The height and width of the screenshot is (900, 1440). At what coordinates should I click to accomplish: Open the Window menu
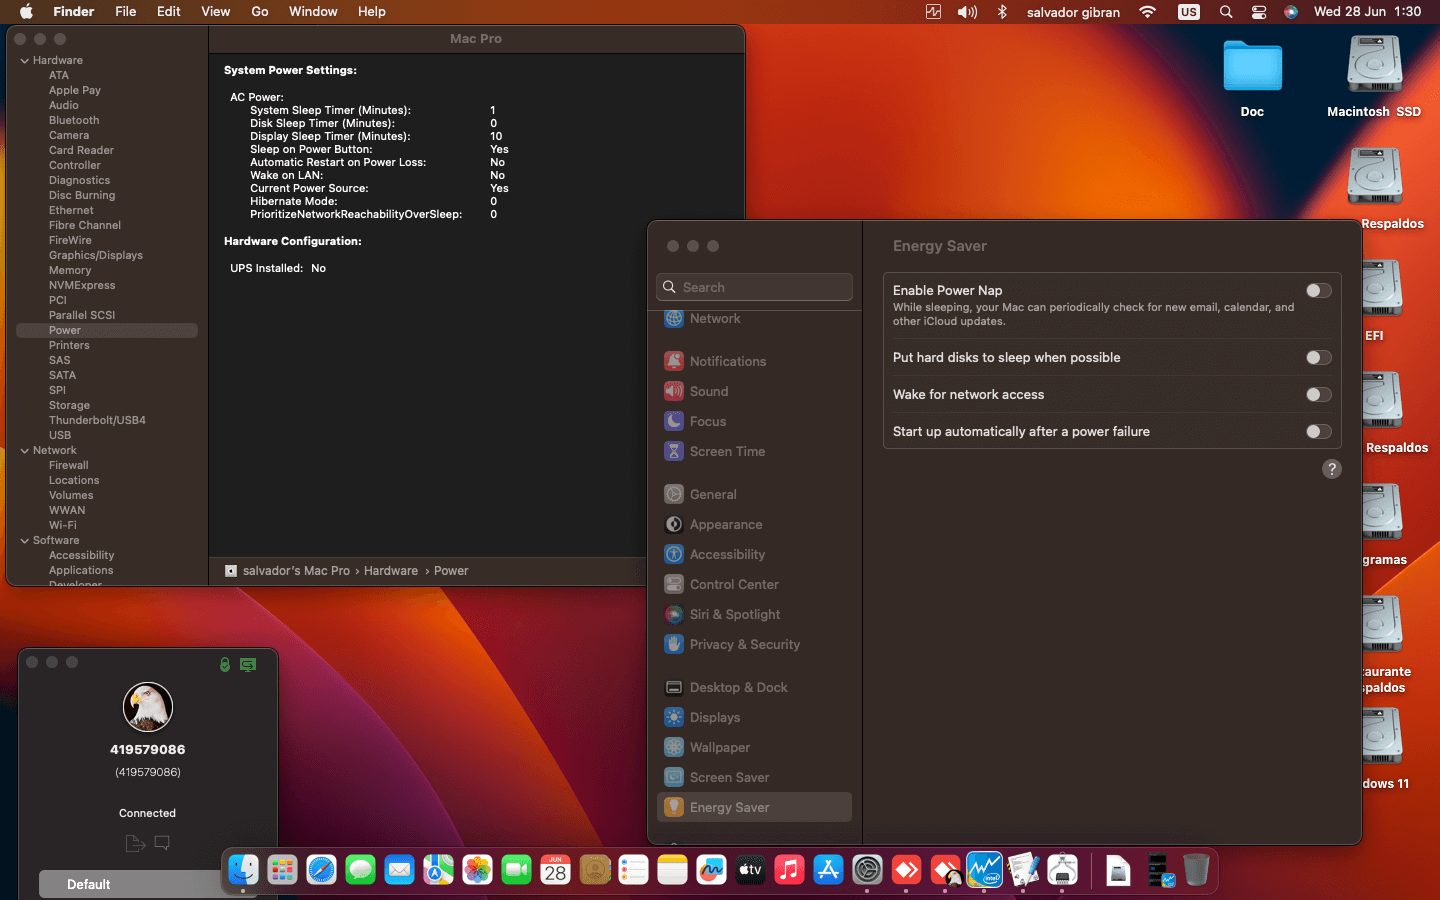click(x=313, y=12)
